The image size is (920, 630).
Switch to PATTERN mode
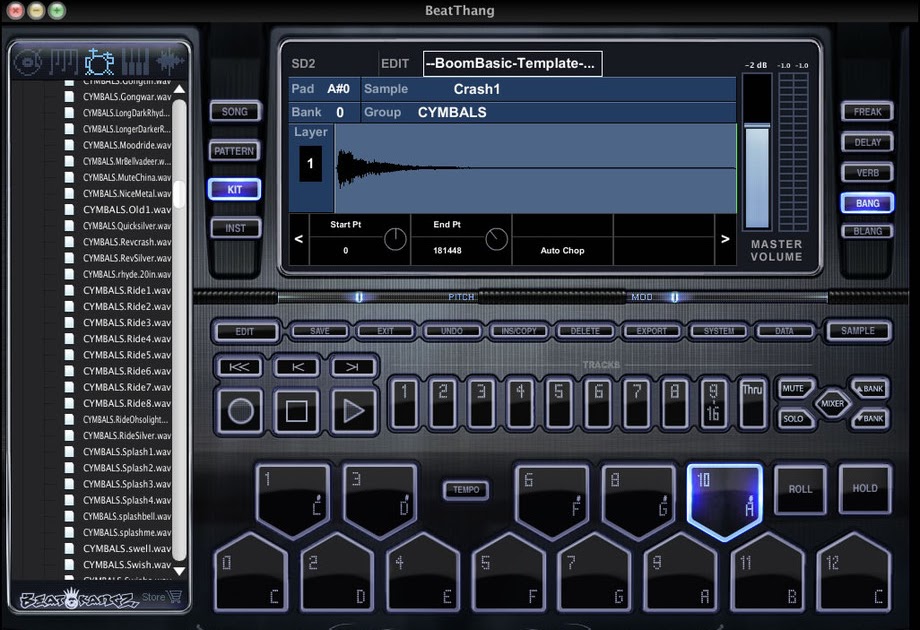coord(234,151)
